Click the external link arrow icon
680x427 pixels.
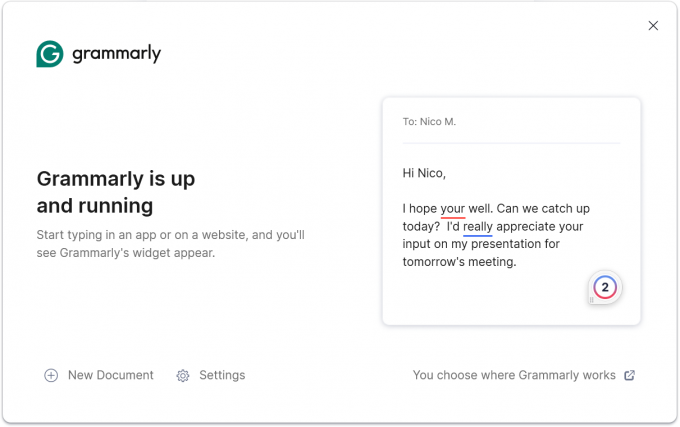629,375
